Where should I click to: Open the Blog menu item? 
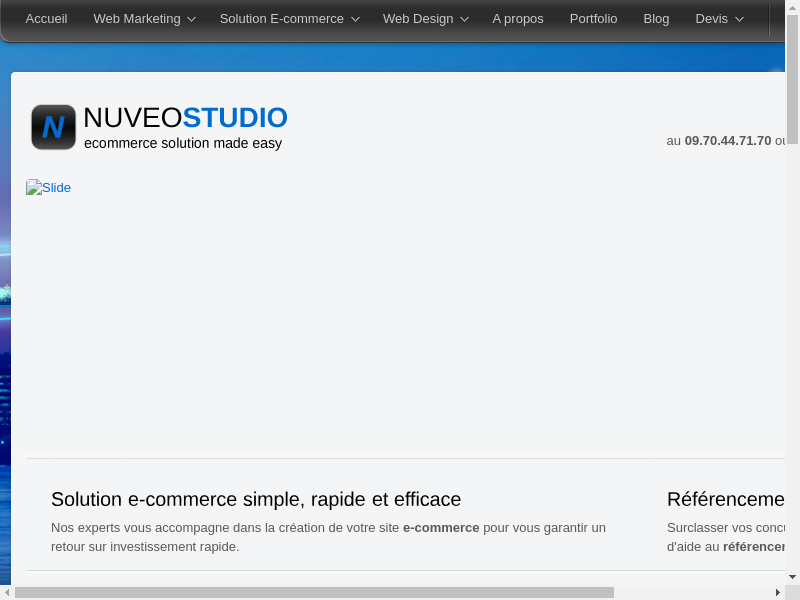tap(656, 19)
